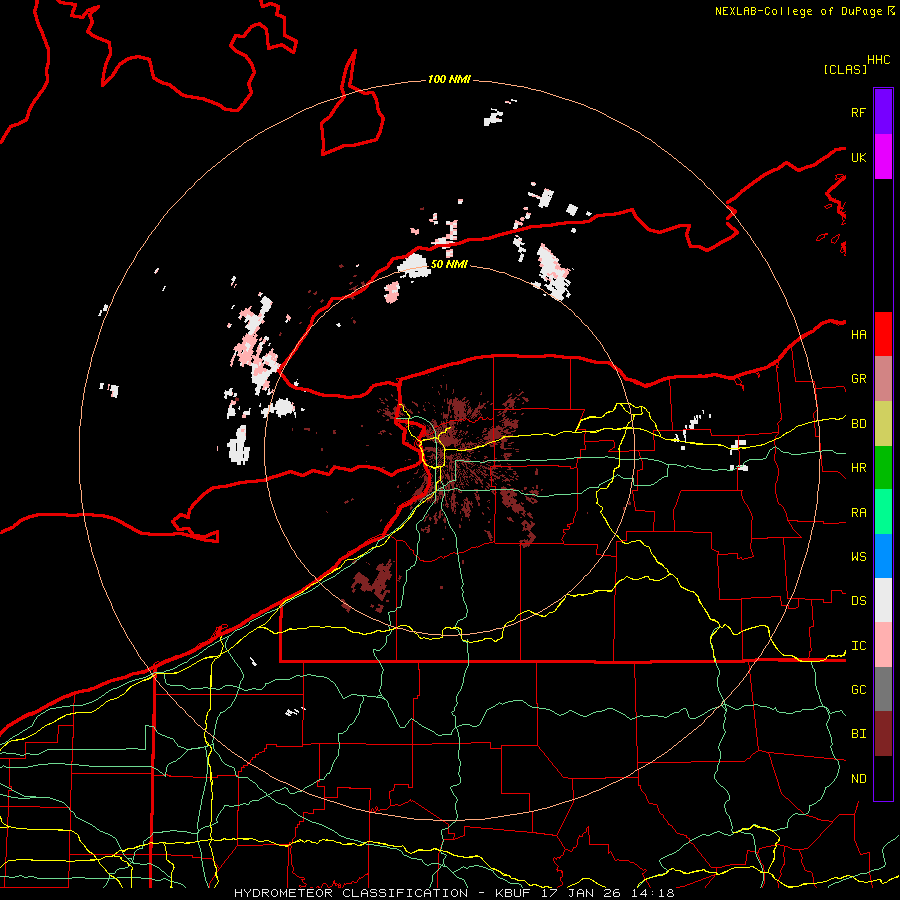Screen dimensions: 900x900
Task: Click the gray GC color swatch
Action: click(x=883, y=689)
